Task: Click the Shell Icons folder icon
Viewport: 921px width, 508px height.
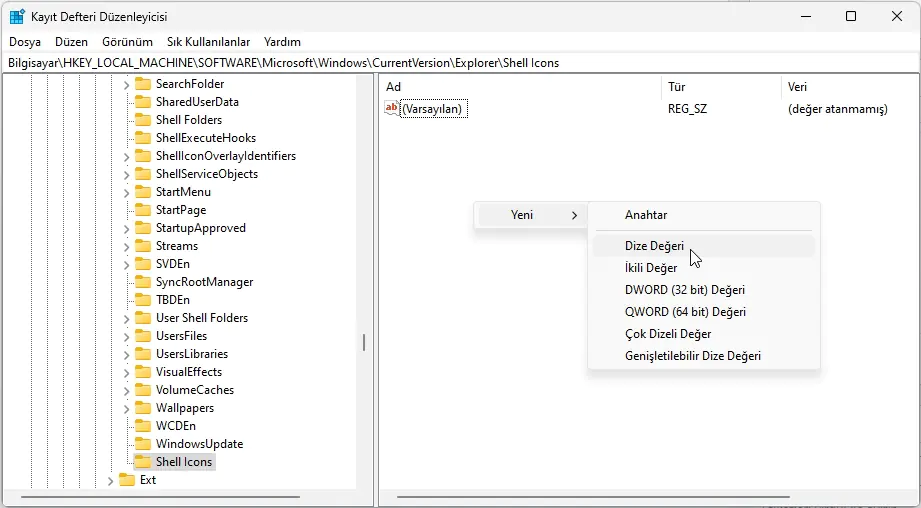Action: (x=142, y=462)
